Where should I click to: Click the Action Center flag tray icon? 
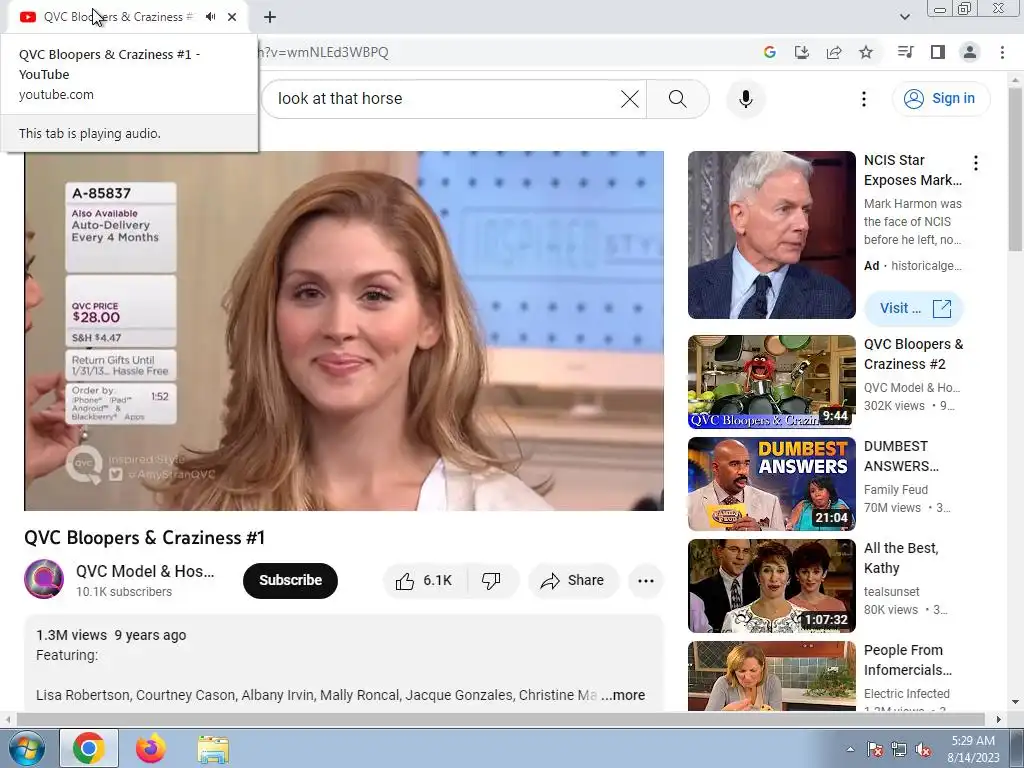coord(875,749)
